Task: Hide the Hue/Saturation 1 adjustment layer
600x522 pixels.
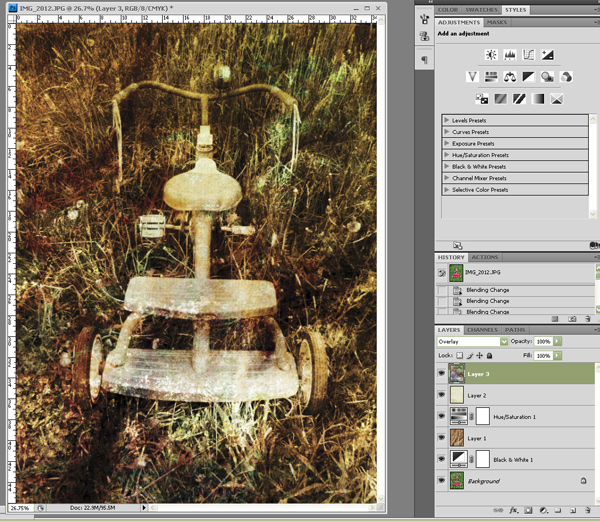Action: click(441, 417)
